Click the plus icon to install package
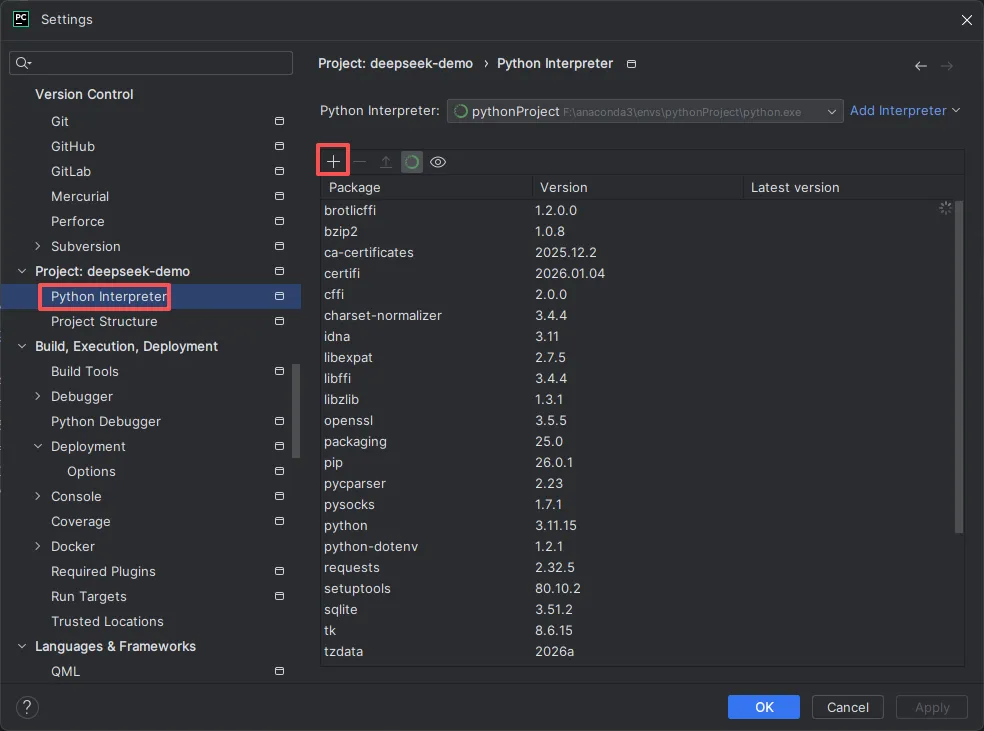The image size is (984, 731). click(333, 162)
